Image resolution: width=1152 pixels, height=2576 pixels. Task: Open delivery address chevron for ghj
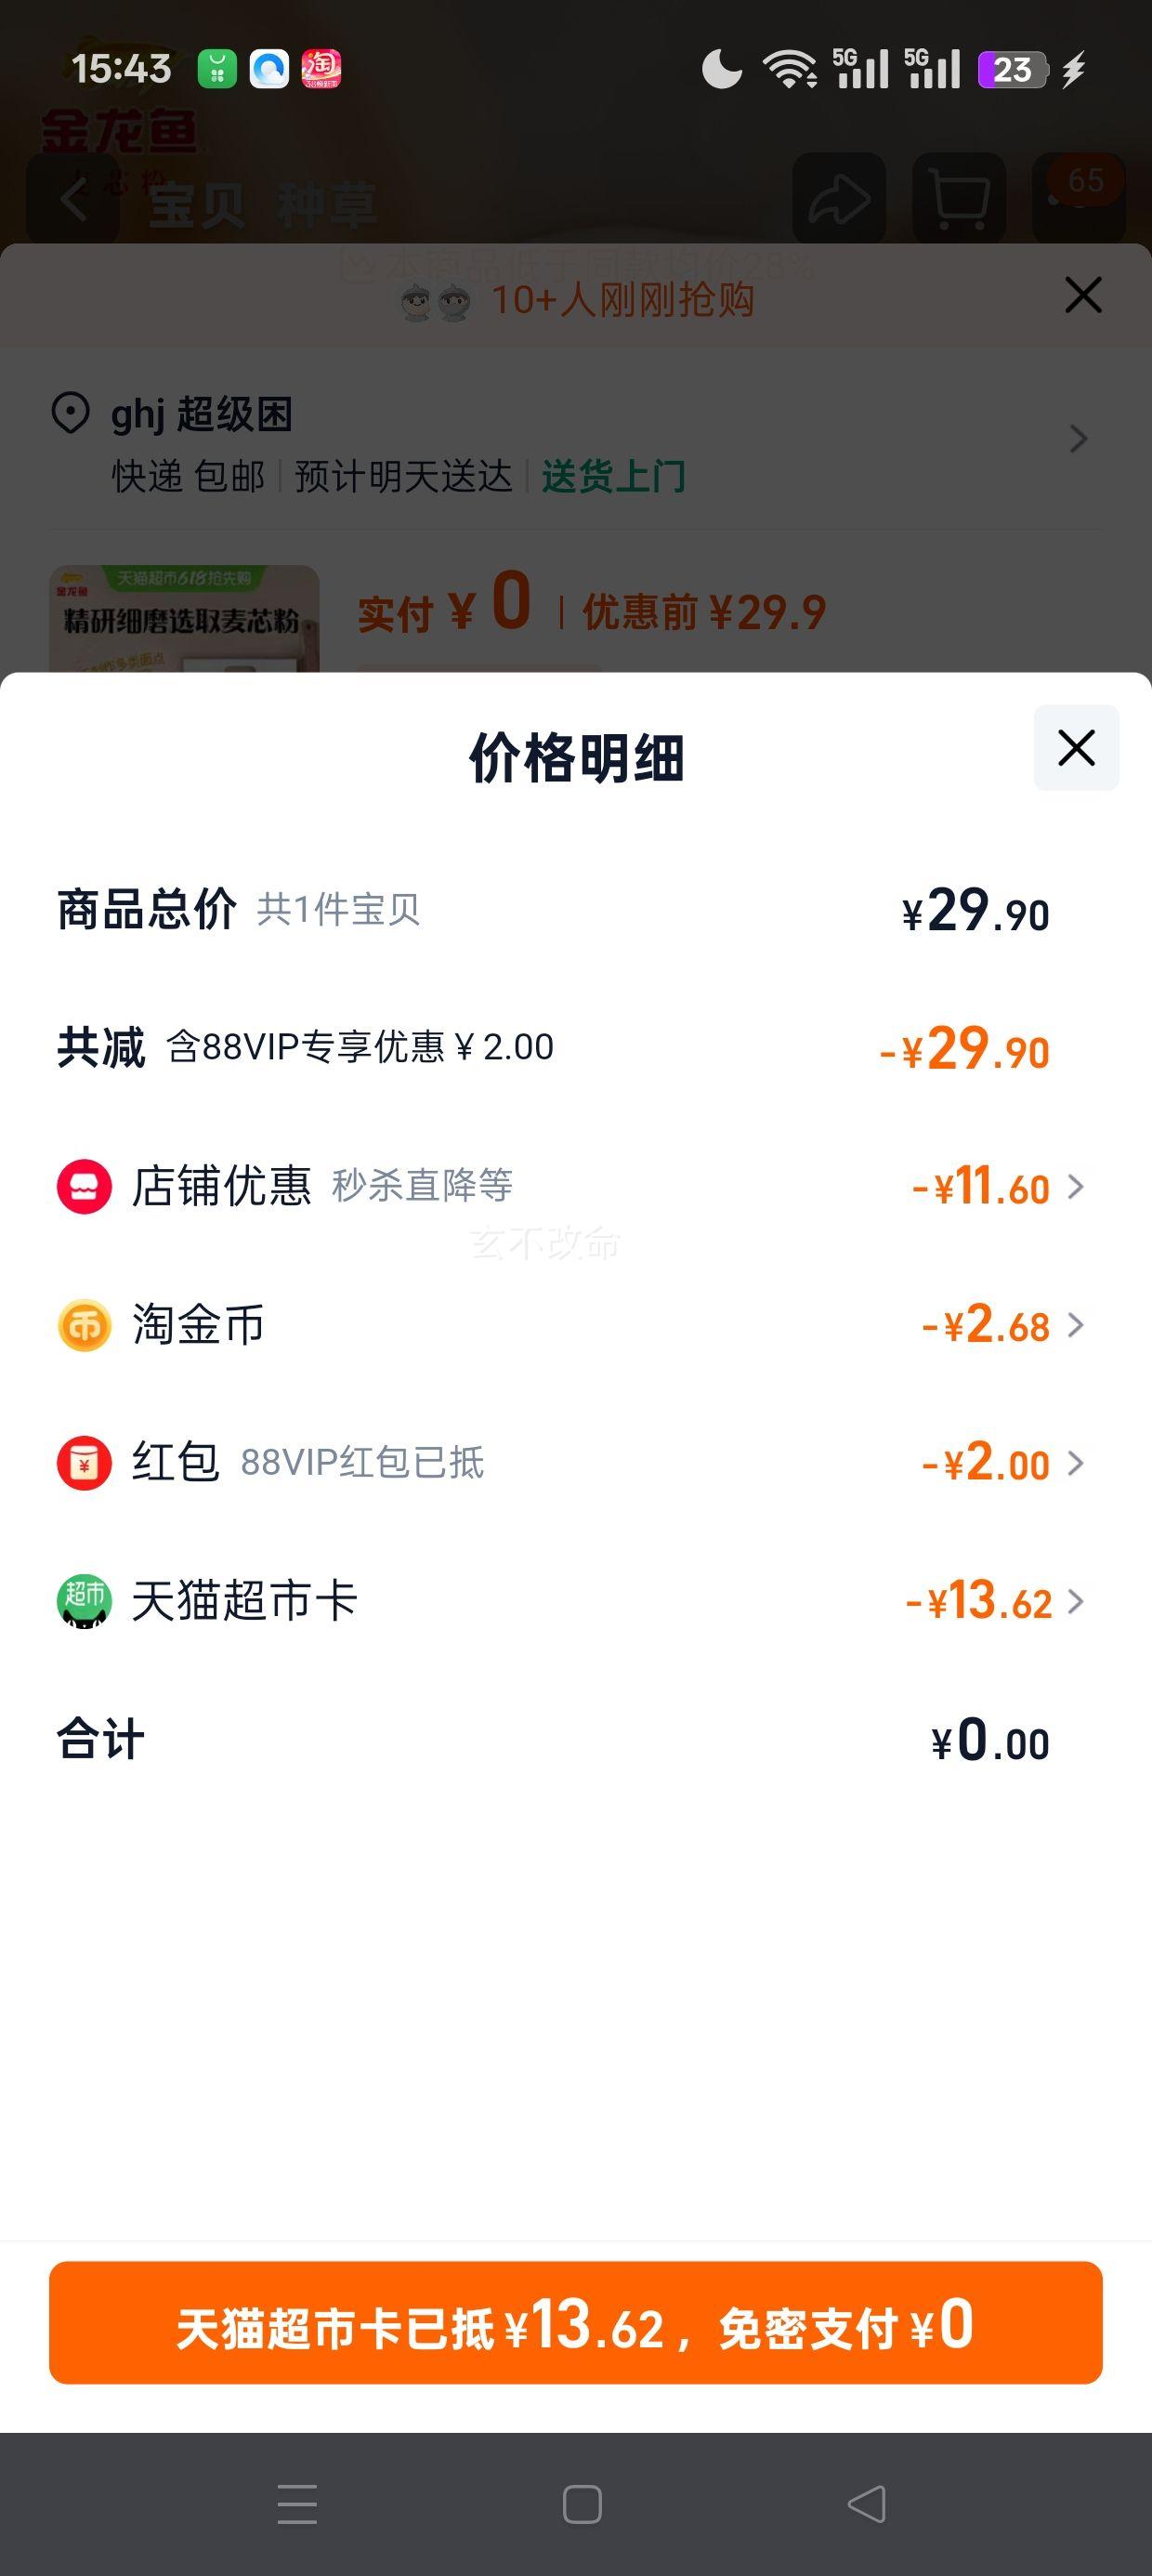(1078, 439)
